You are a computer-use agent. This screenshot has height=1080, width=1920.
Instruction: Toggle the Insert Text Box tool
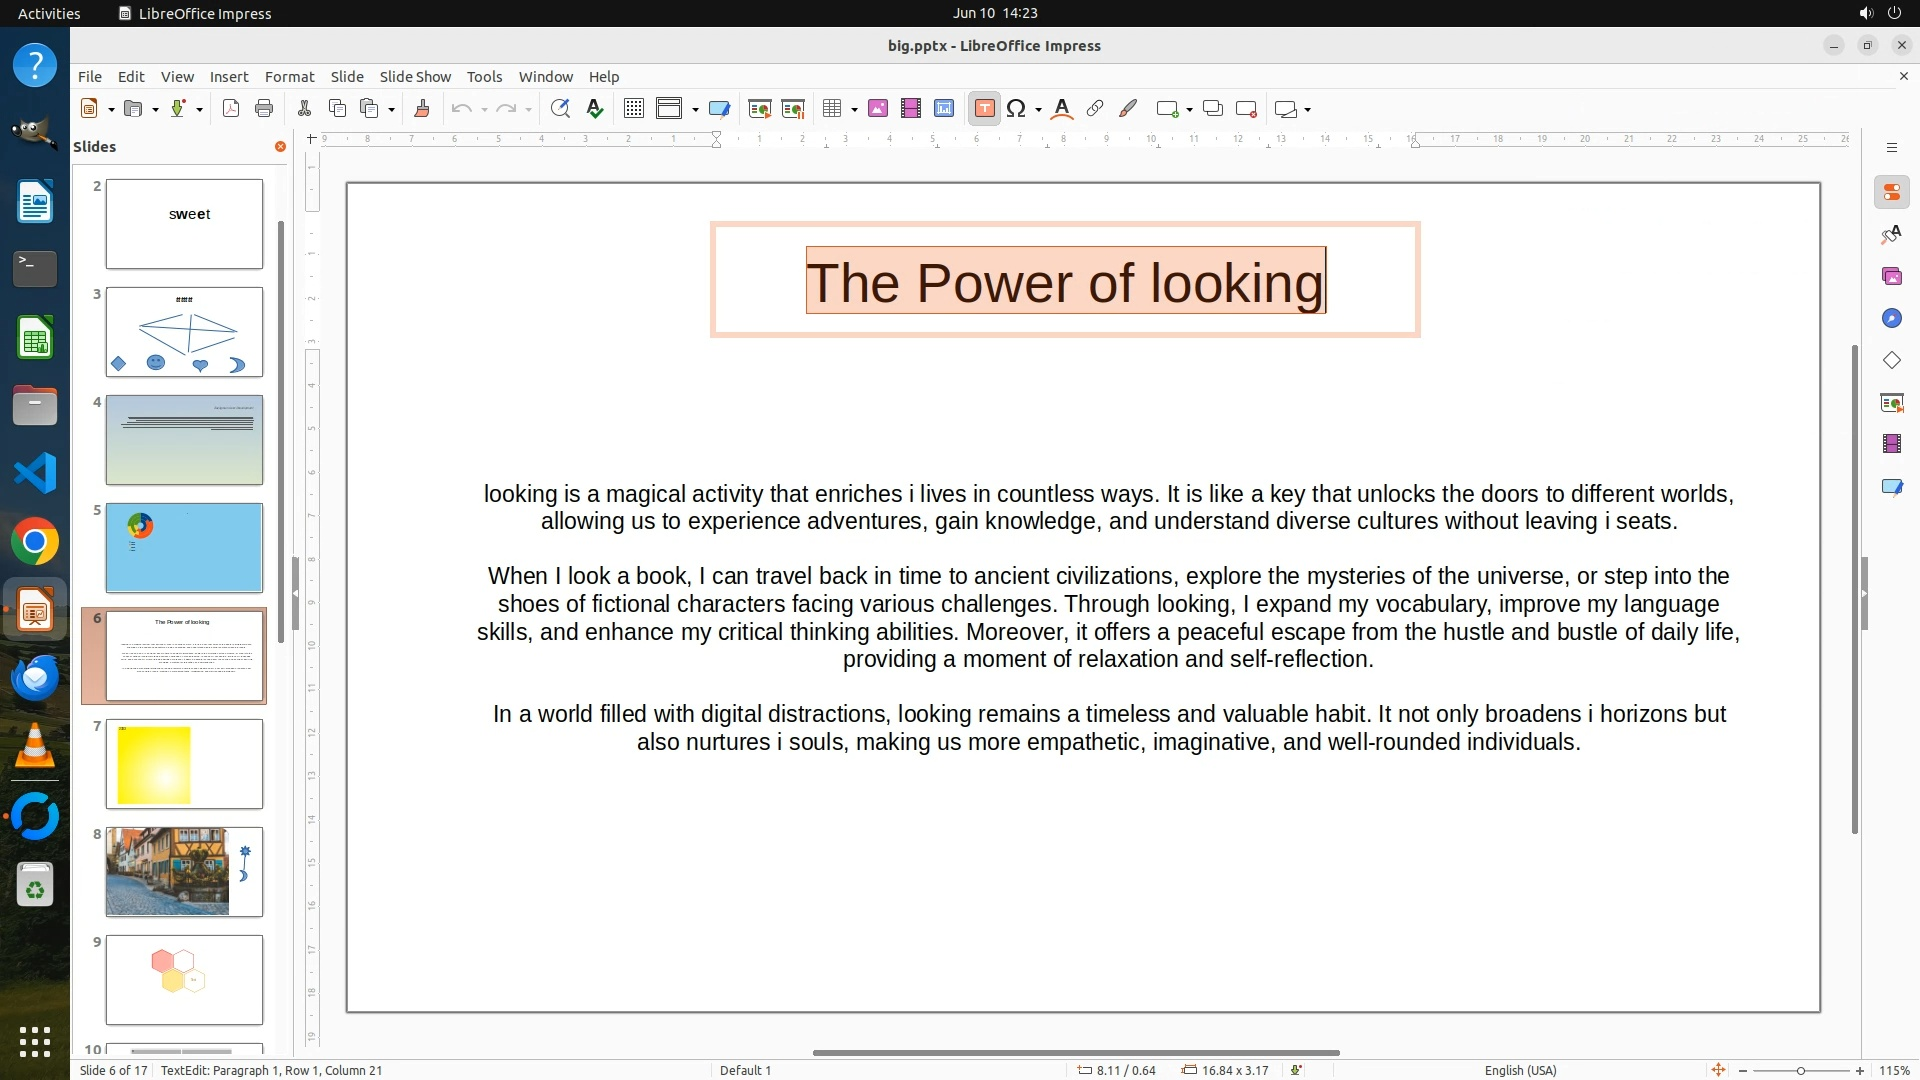pyautogui.click(x=984, y=109)
